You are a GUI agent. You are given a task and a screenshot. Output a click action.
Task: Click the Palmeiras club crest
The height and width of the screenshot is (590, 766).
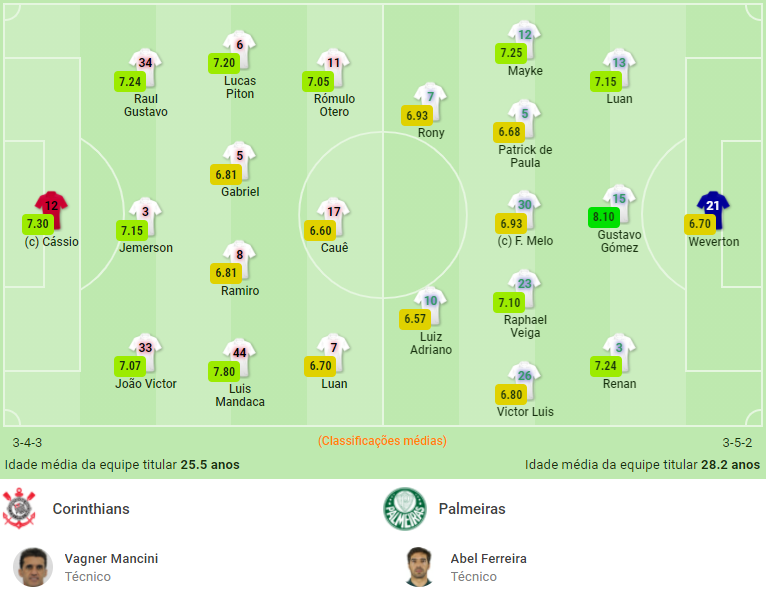pyautogui.click(x=404, y=509)
